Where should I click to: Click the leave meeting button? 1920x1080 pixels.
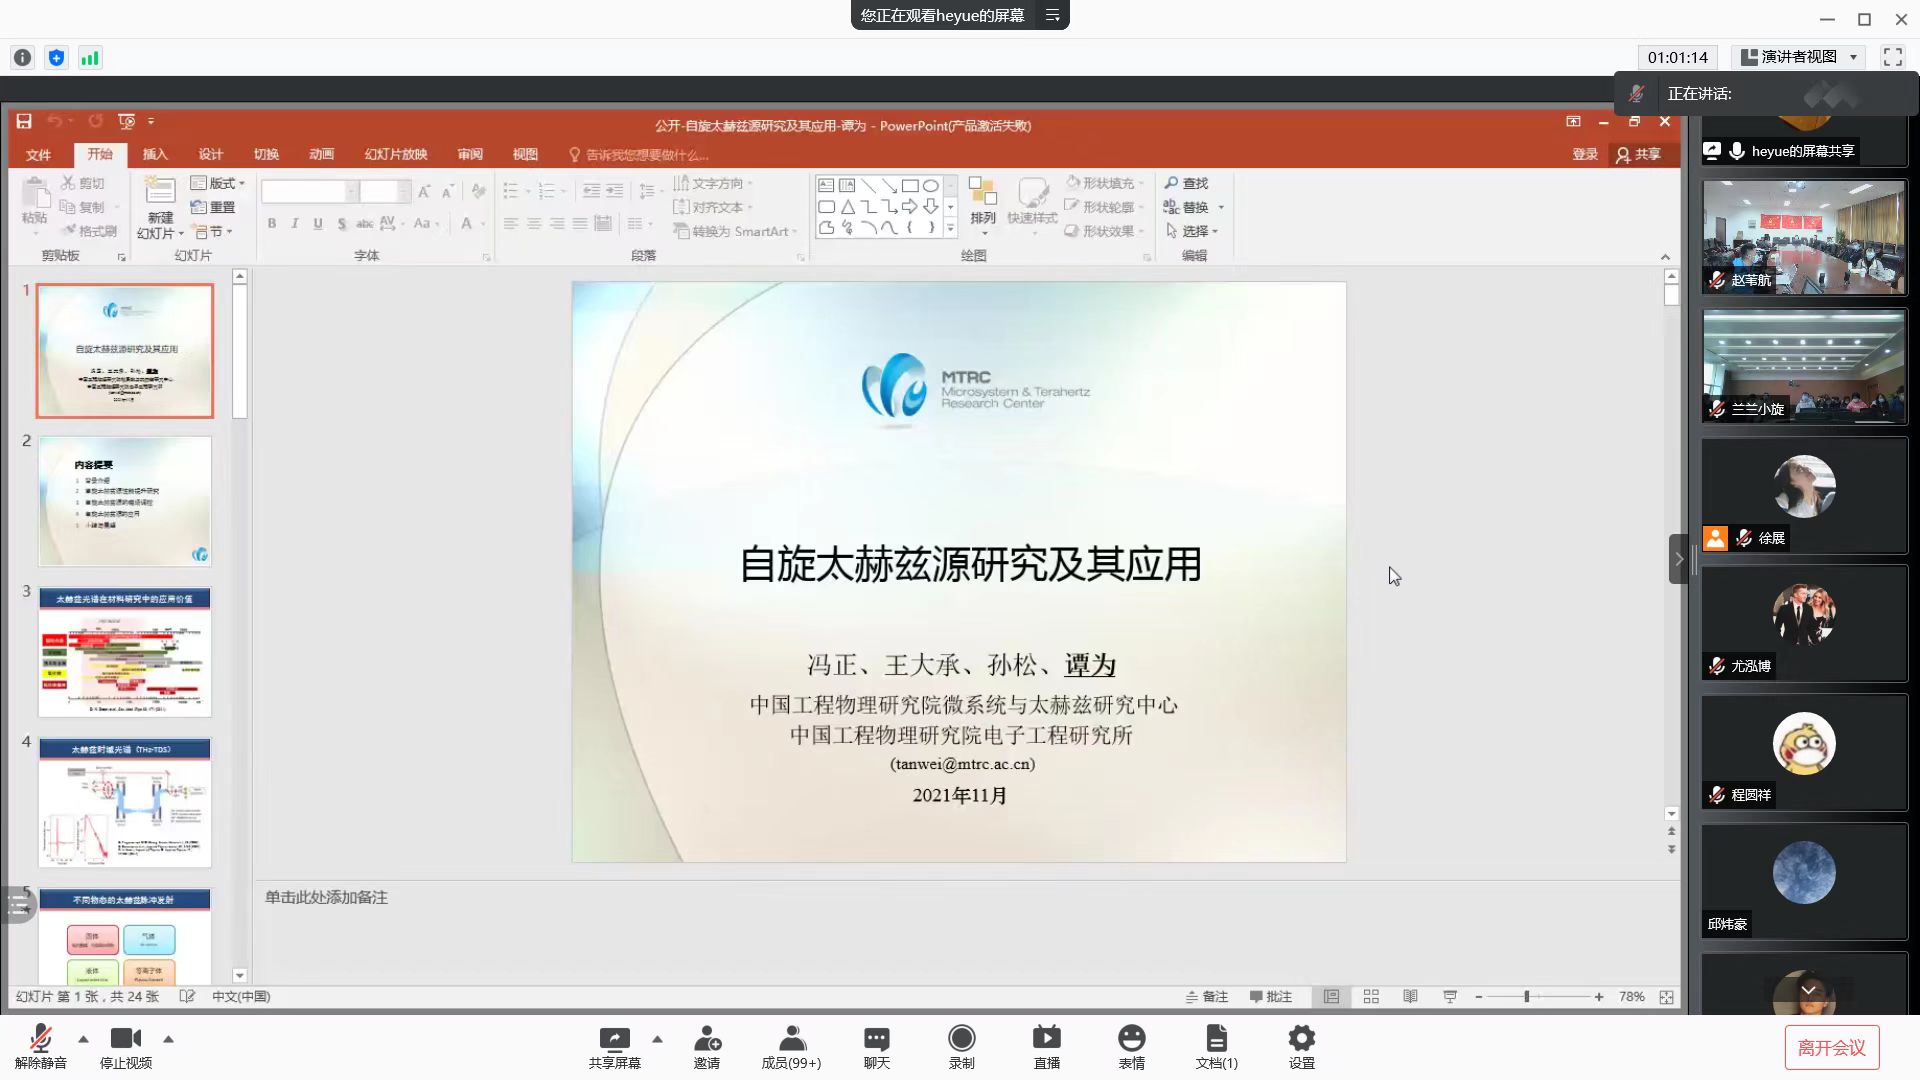pos(1831,1047)
